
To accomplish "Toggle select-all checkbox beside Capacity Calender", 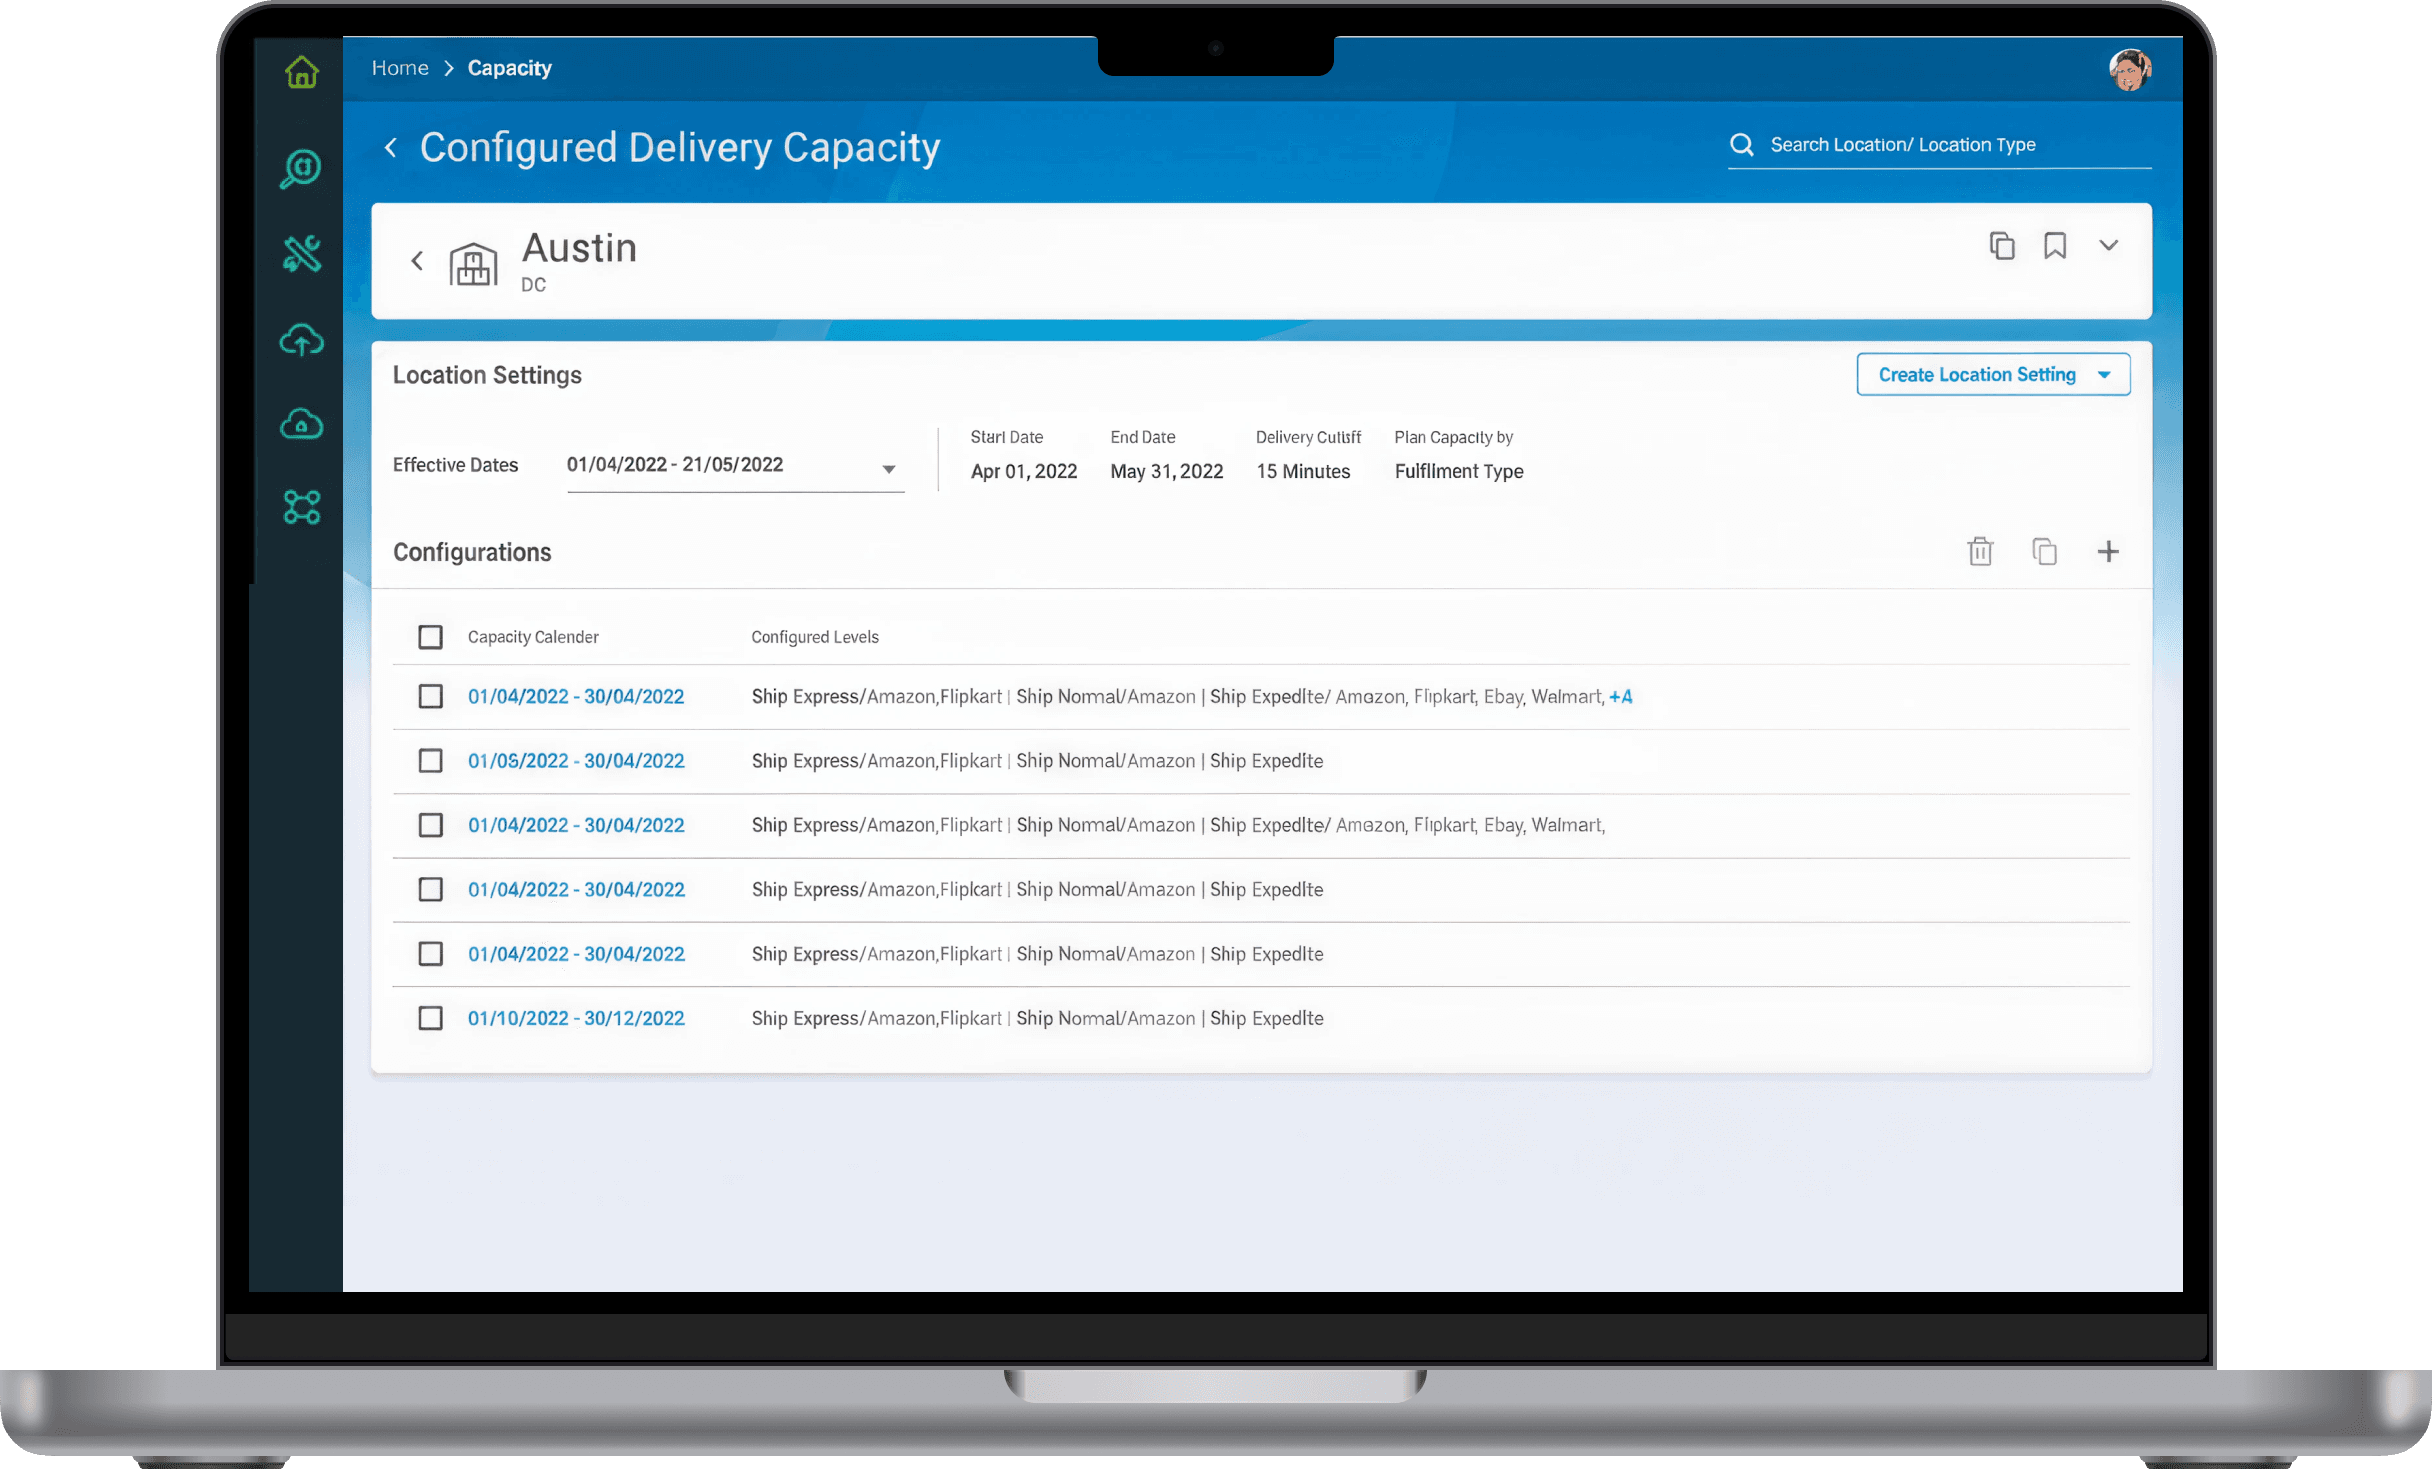I will click(x=430, y=637).
